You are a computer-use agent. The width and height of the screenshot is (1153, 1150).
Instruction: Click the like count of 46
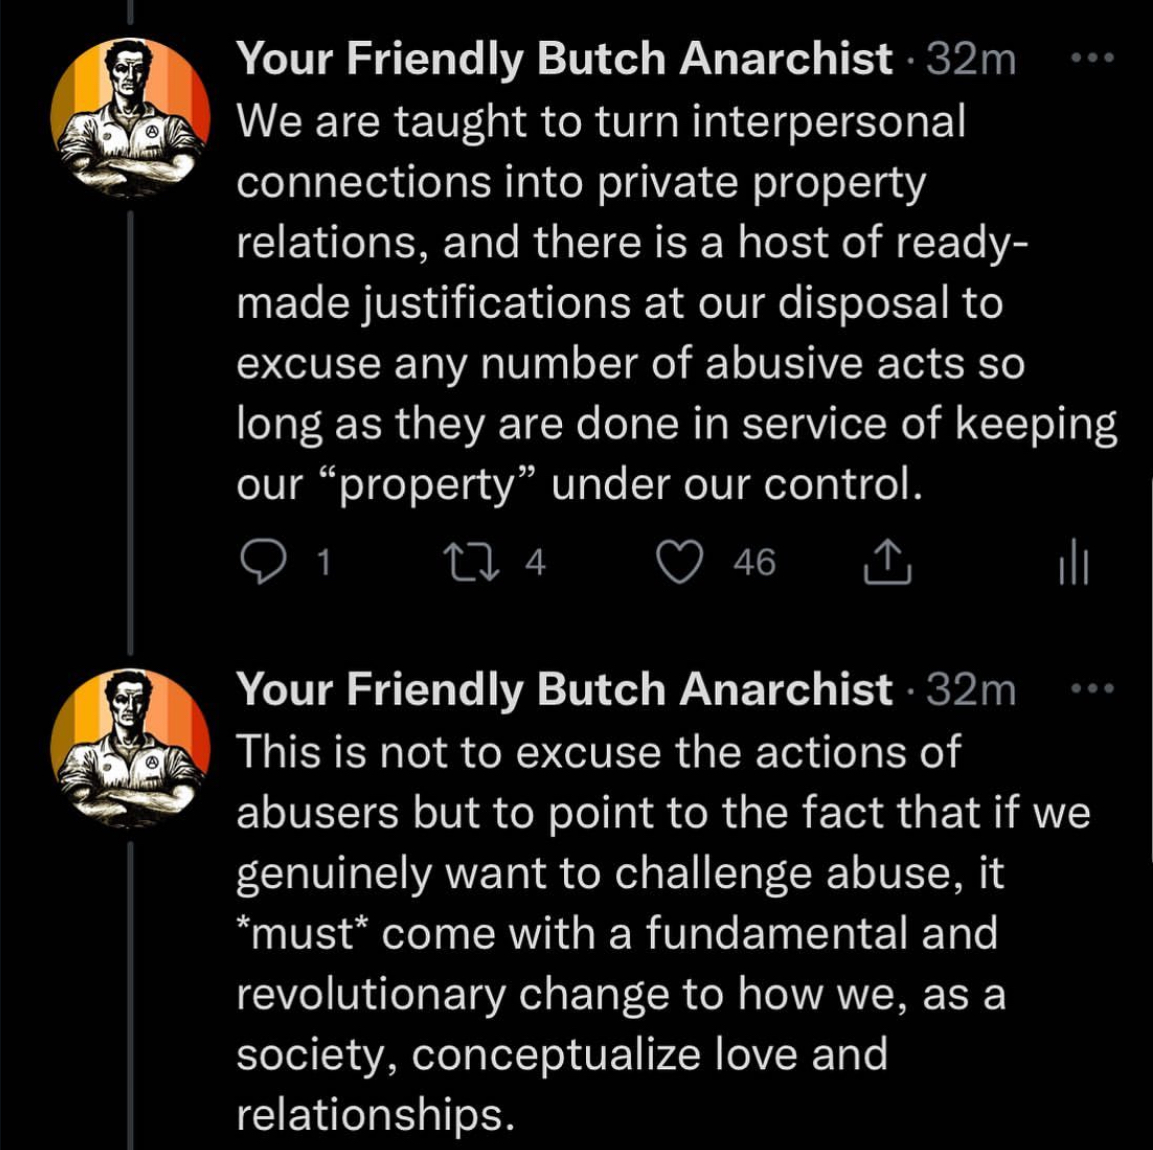pos(754,563)
